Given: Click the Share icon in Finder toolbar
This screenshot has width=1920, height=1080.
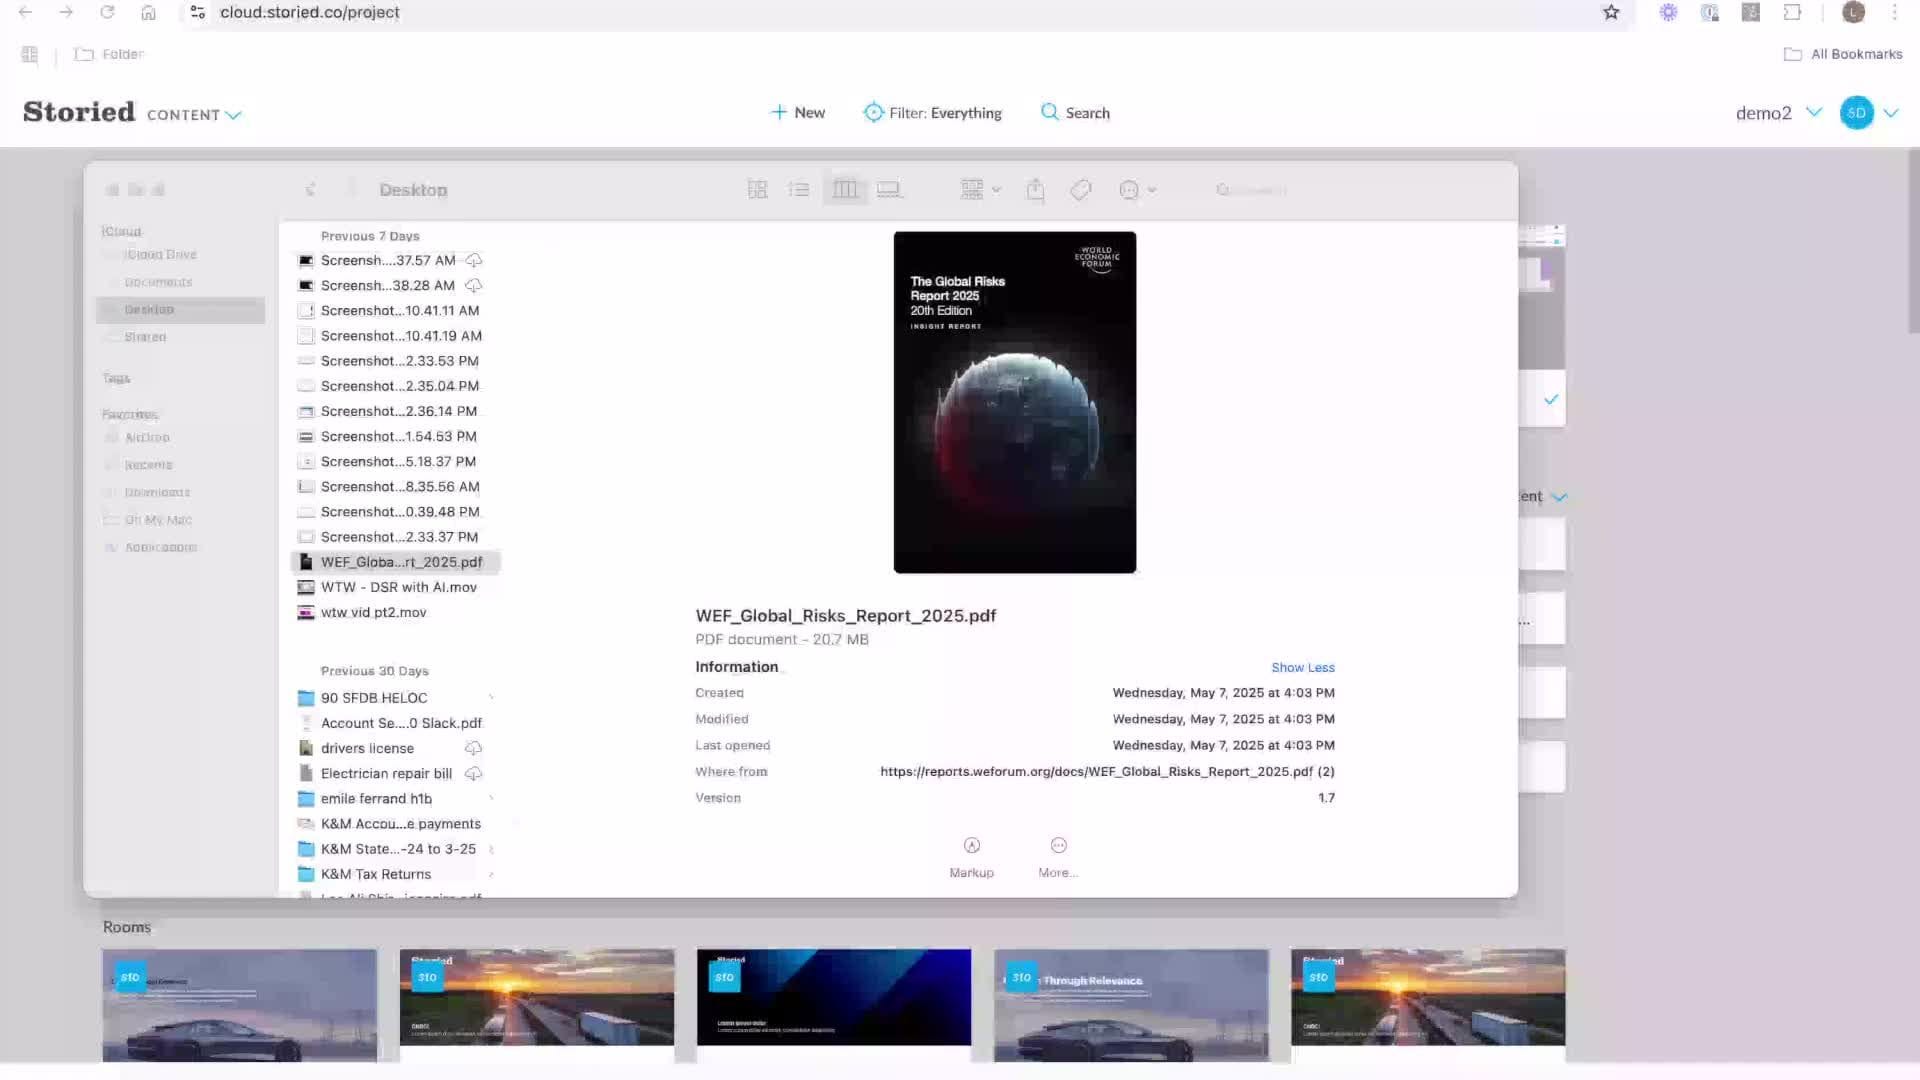Looking at the screenshot, I should coord(1035,190).
